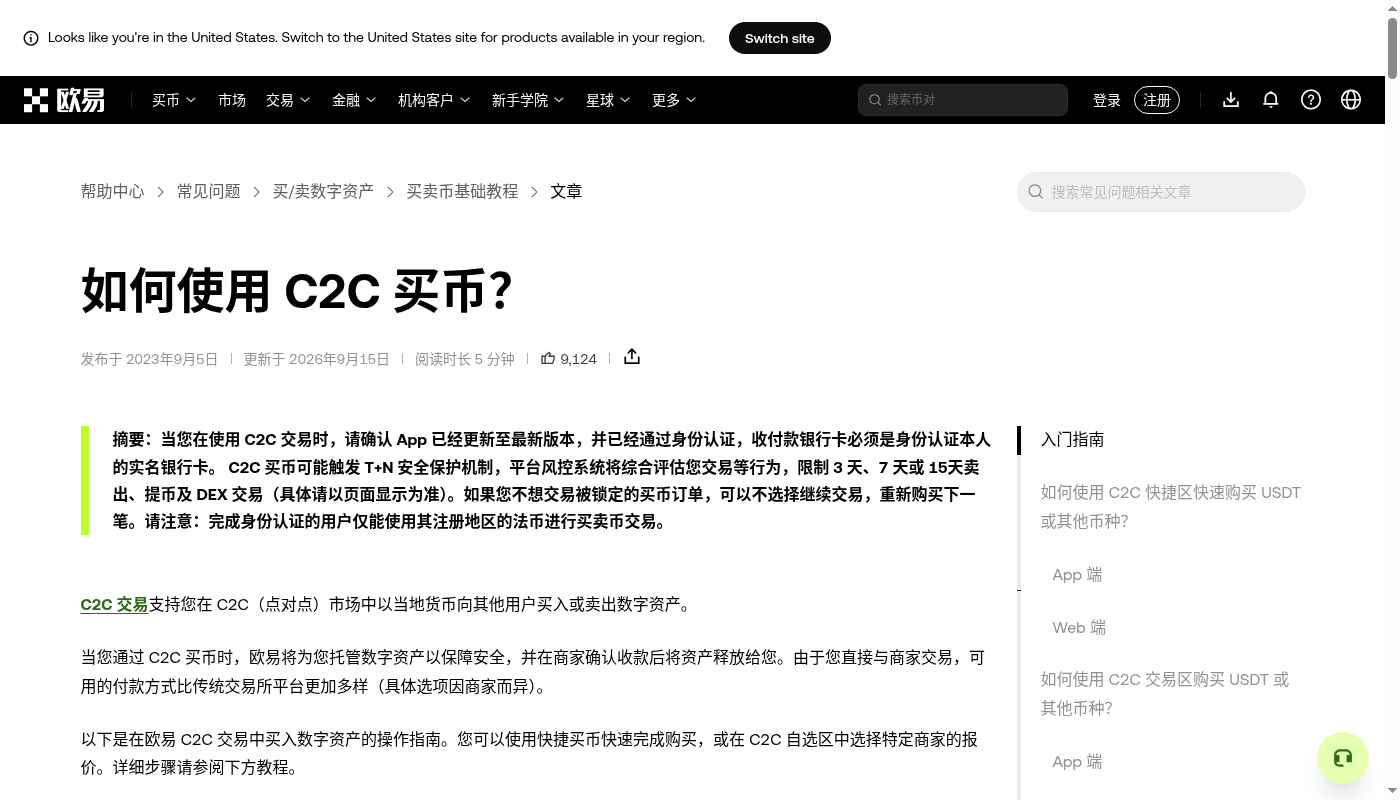Click the OKX 欧易 logo
Image resolution: width=1400 pixels, height=800 pixels.
64,100
